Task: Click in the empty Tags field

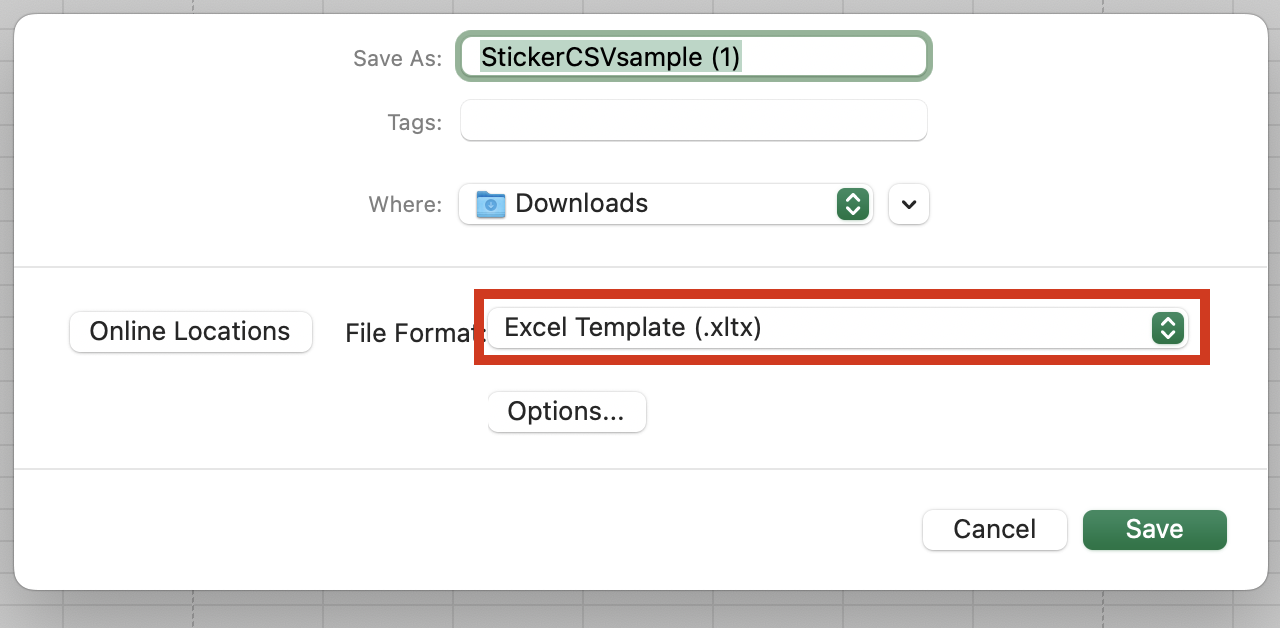Action: pyautogui.click(x=694, y=121)
